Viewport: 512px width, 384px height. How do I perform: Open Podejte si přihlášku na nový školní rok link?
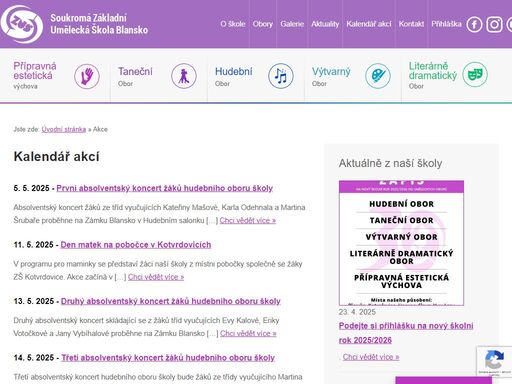406,333
